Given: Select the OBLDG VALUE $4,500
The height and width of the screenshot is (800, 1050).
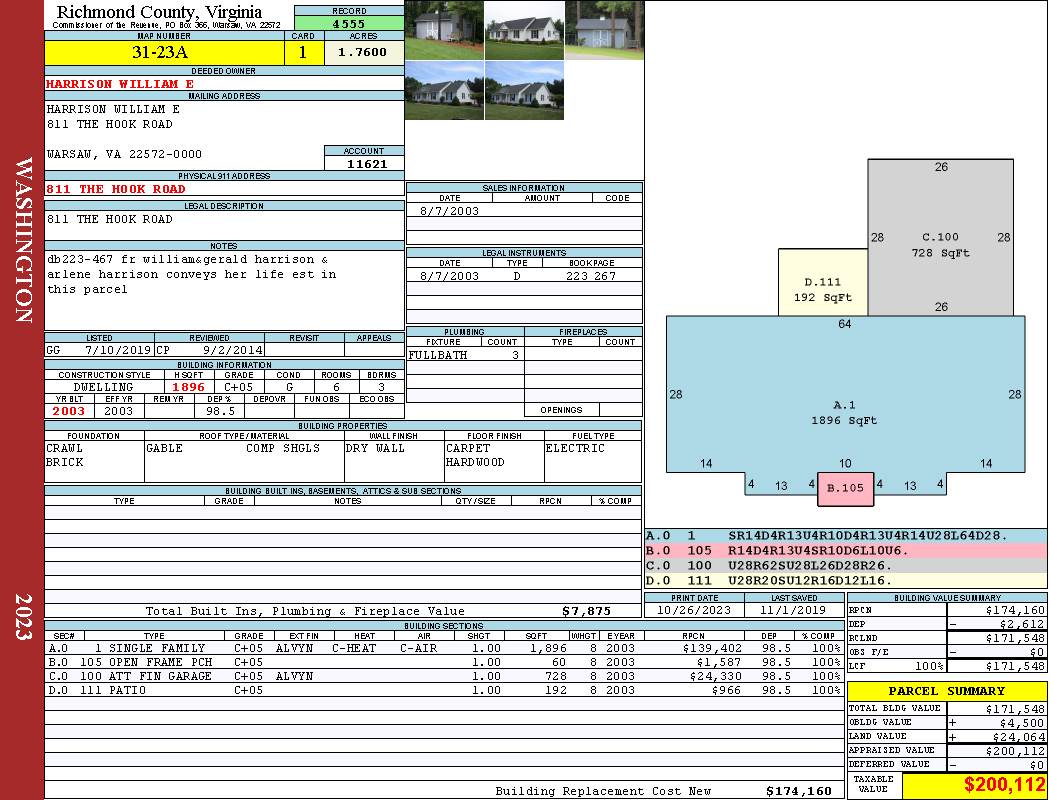Looking at the screenshot, I should coord(1021,723).
